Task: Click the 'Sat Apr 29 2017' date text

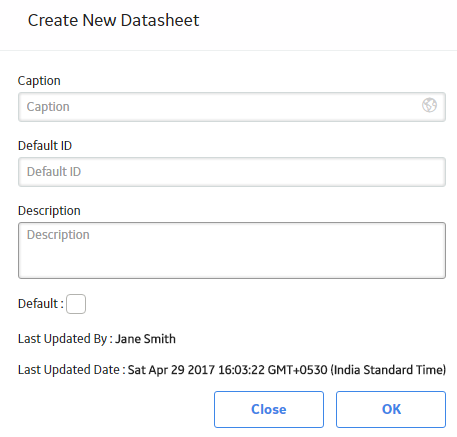Action: pyautogui.click(x=171, y=370)
